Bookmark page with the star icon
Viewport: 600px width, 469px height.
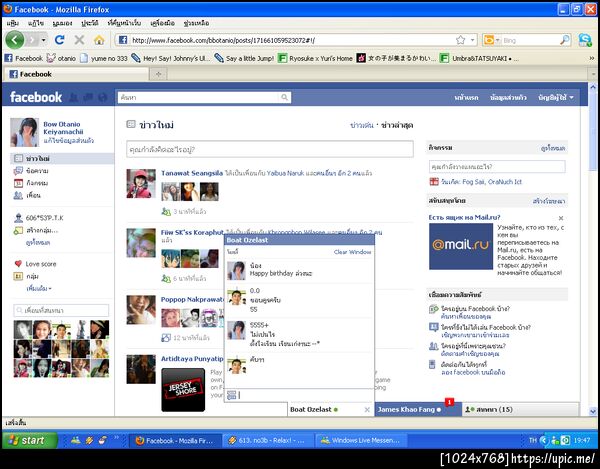461,40
